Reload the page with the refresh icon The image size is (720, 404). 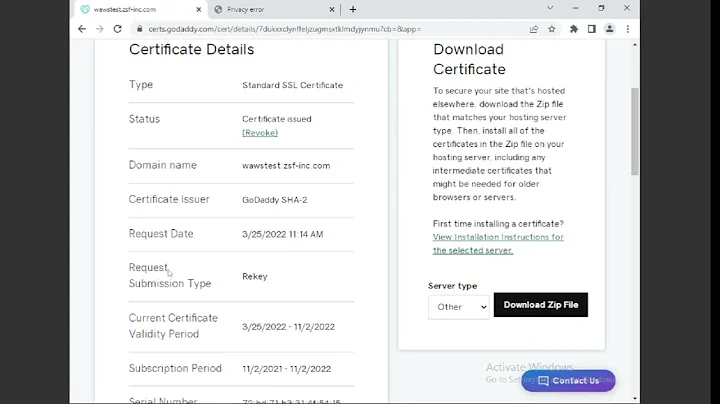[118, 29]
